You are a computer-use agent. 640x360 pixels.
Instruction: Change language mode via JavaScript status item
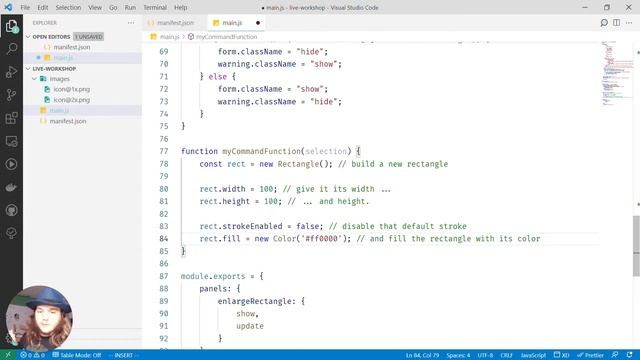pos(533,355)
